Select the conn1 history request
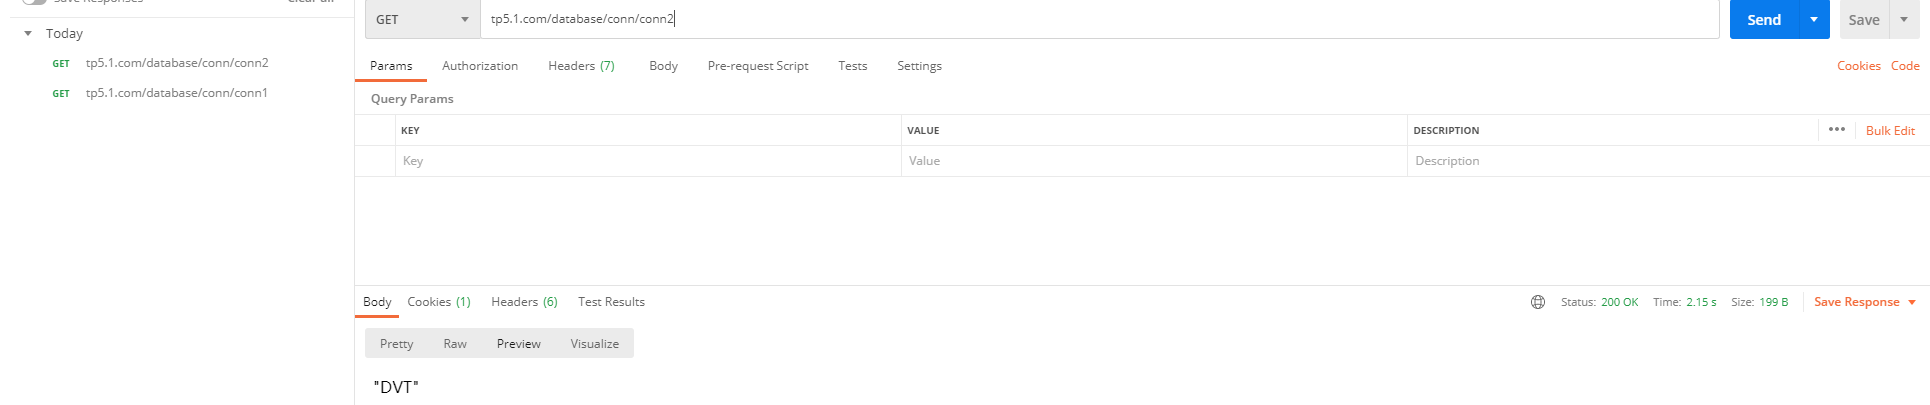This screenshot has width=1930, height=405. click(177, 93)
